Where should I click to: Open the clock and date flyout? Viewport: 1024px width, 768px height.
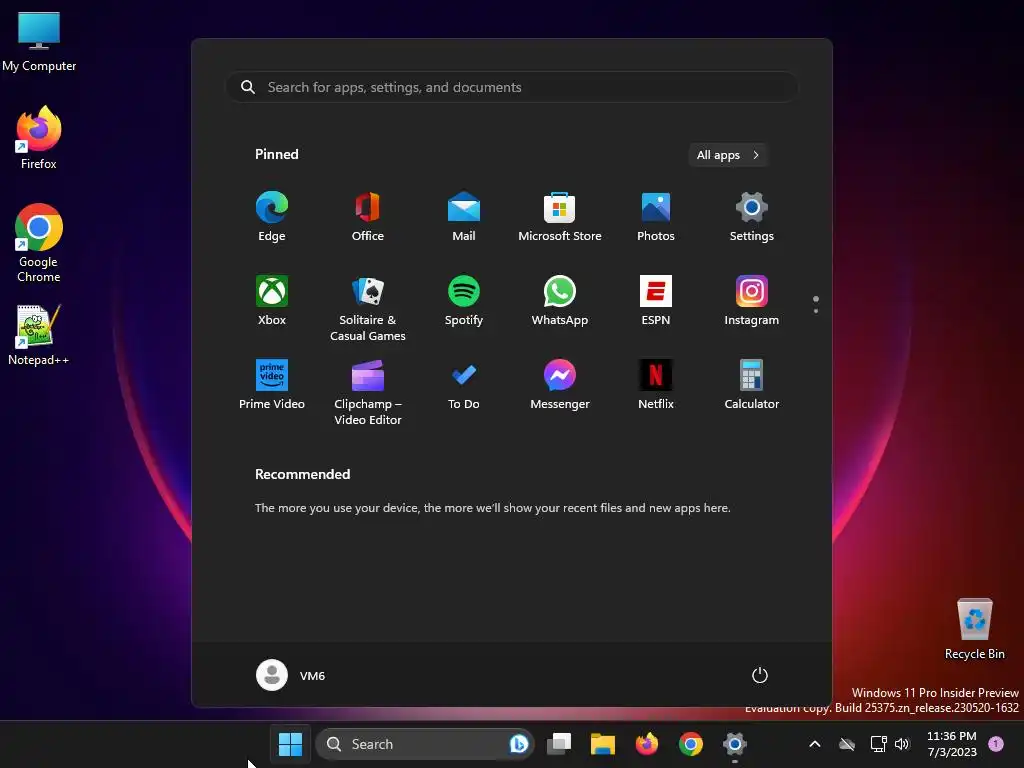pos(952,744)
